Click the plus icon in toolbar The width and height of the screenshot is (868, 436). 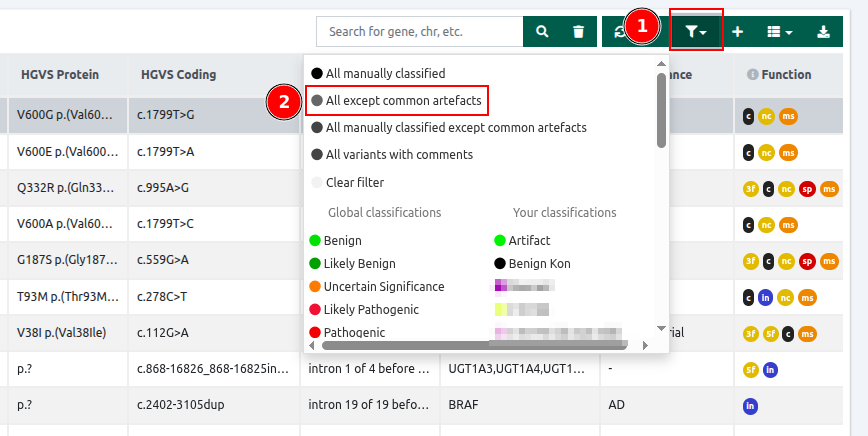[x=738, y=32]
